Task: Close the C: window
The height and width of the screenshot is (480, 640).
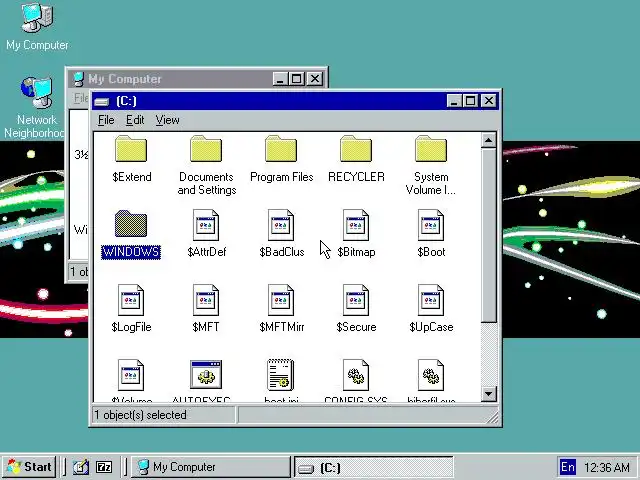Action: click(x=489, y=101)
